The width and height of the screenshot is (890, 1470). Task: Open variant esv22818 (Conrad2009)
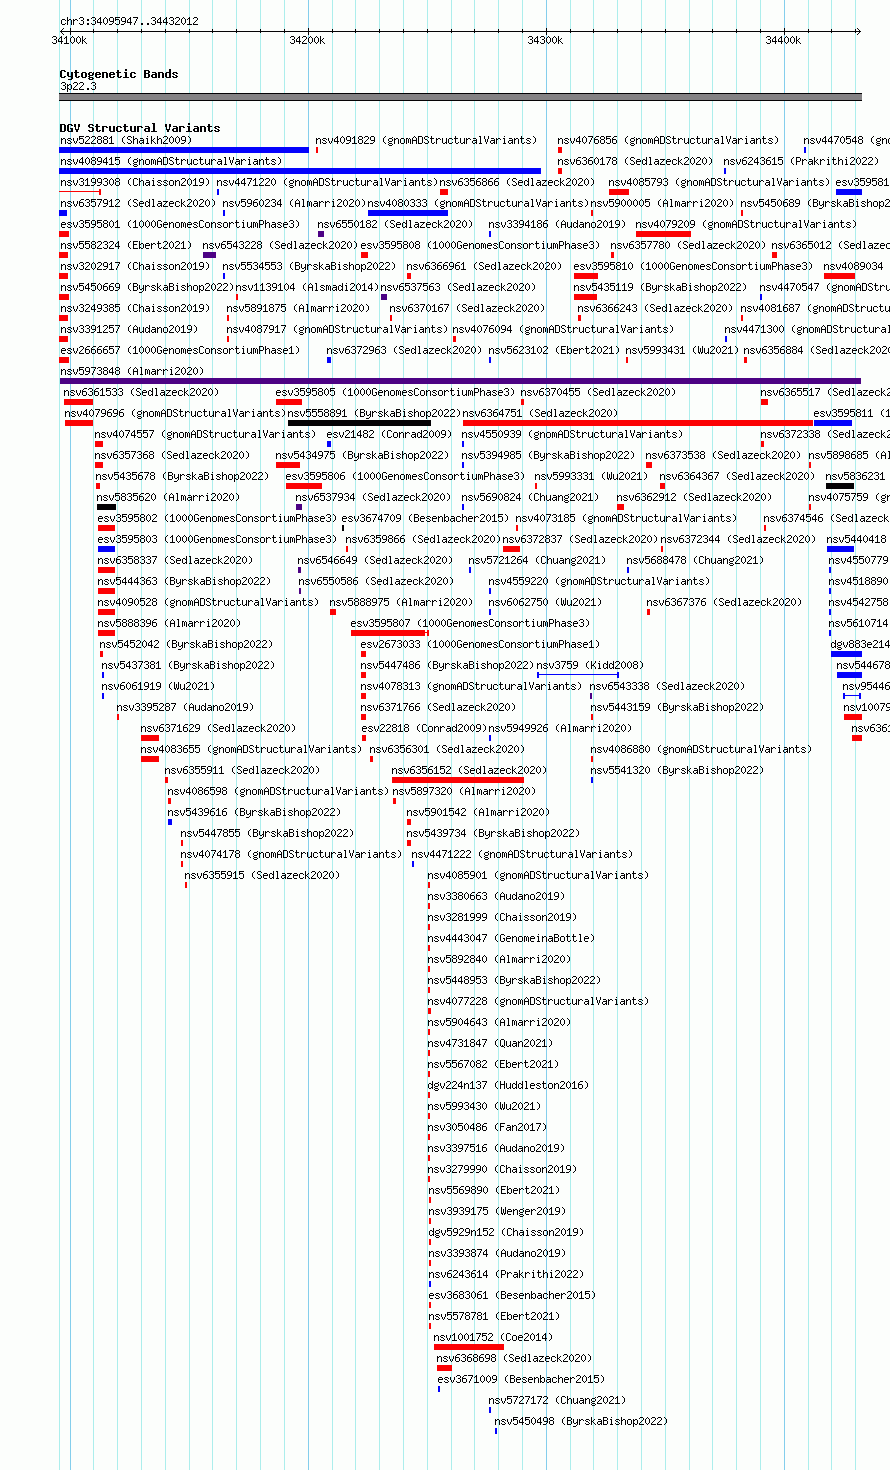pos(423,729)
